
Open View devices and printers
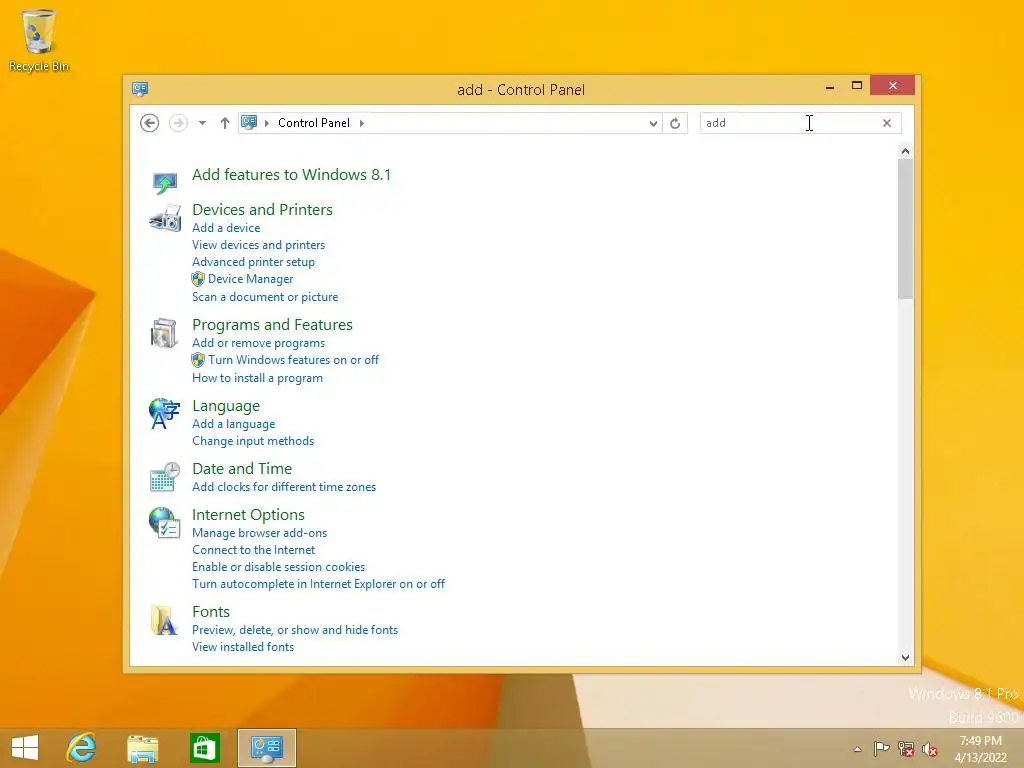click(x=259, y=245)
